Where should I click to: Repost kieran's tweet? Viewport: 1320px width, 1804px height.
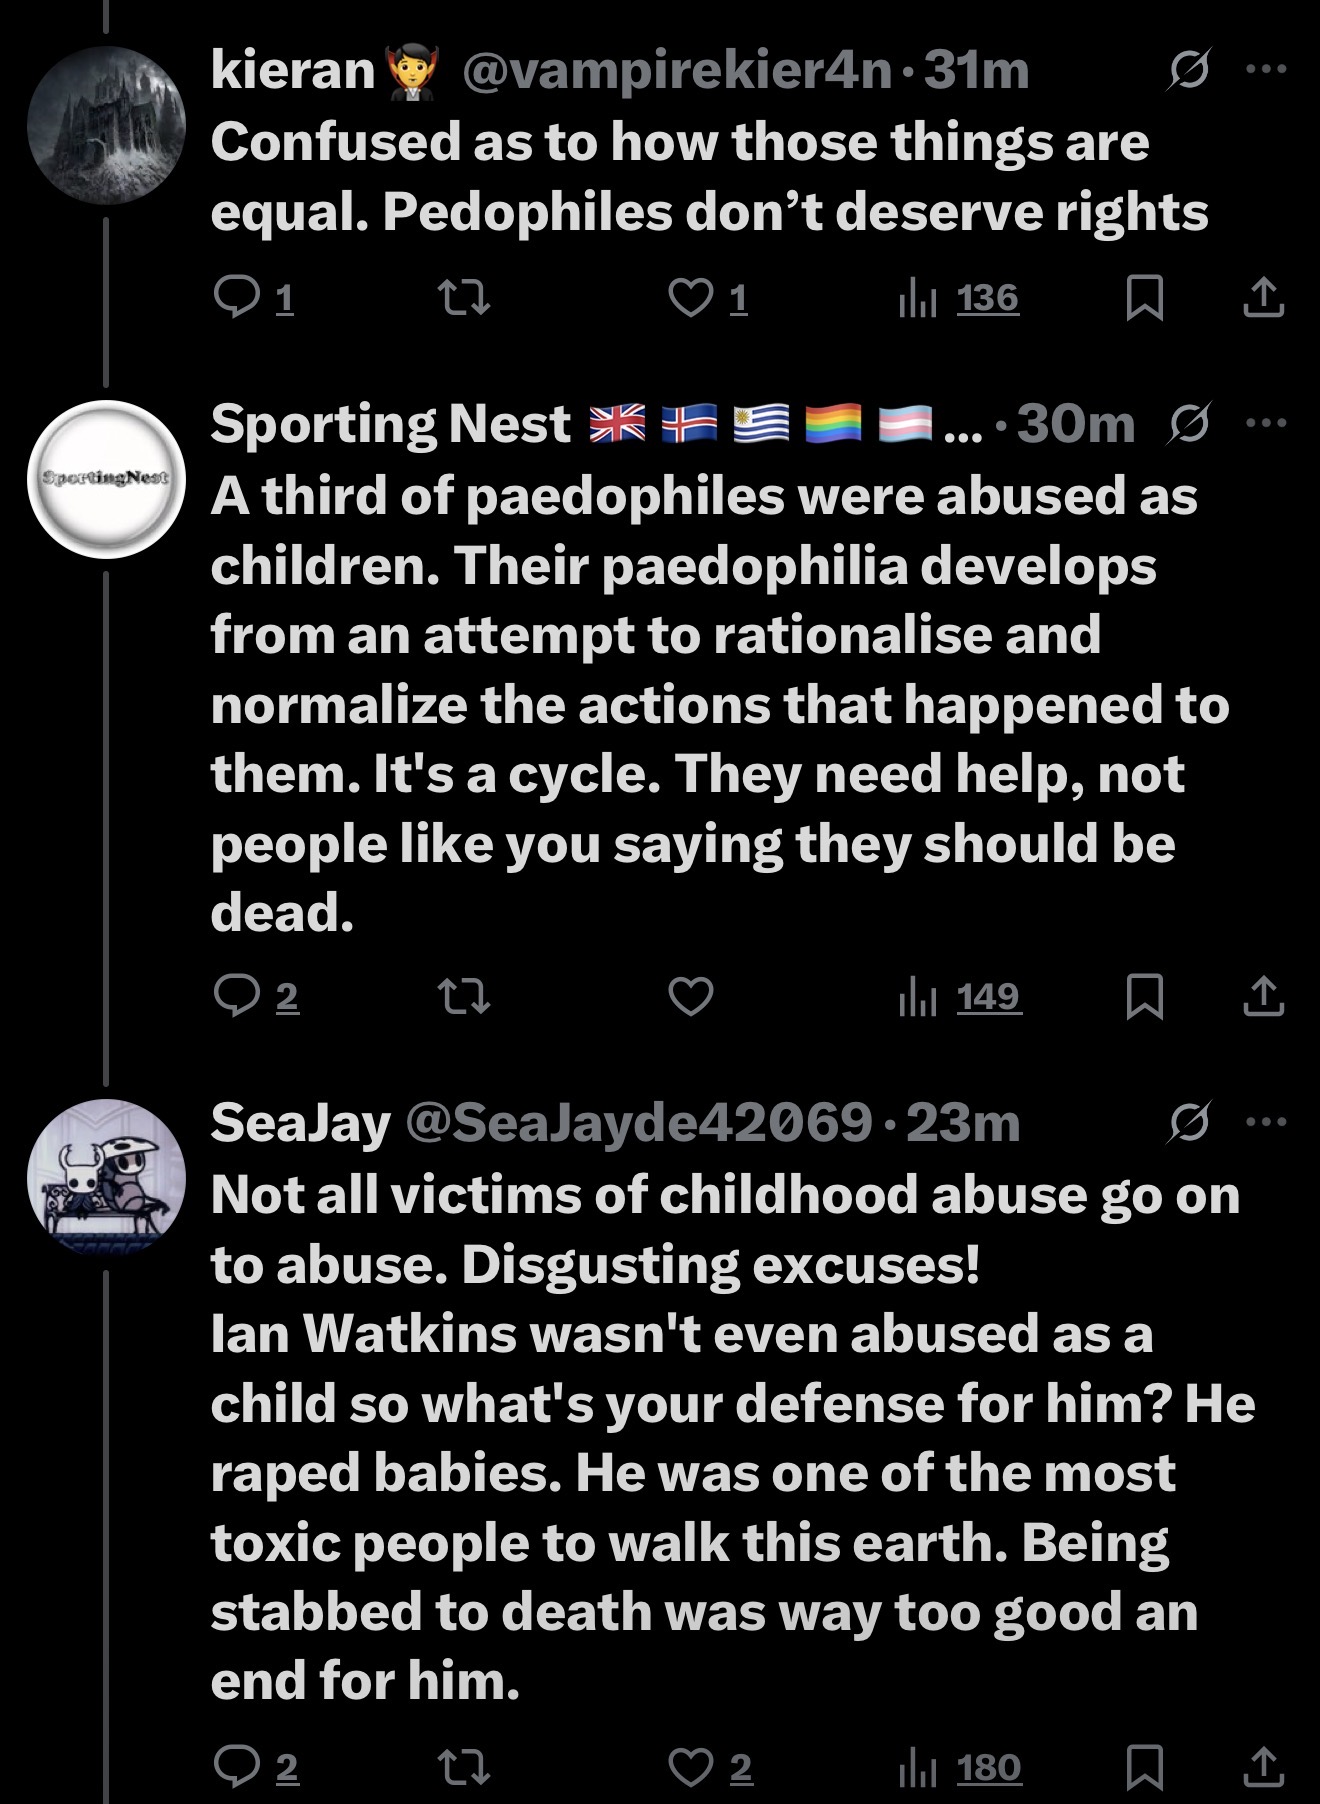465,297
